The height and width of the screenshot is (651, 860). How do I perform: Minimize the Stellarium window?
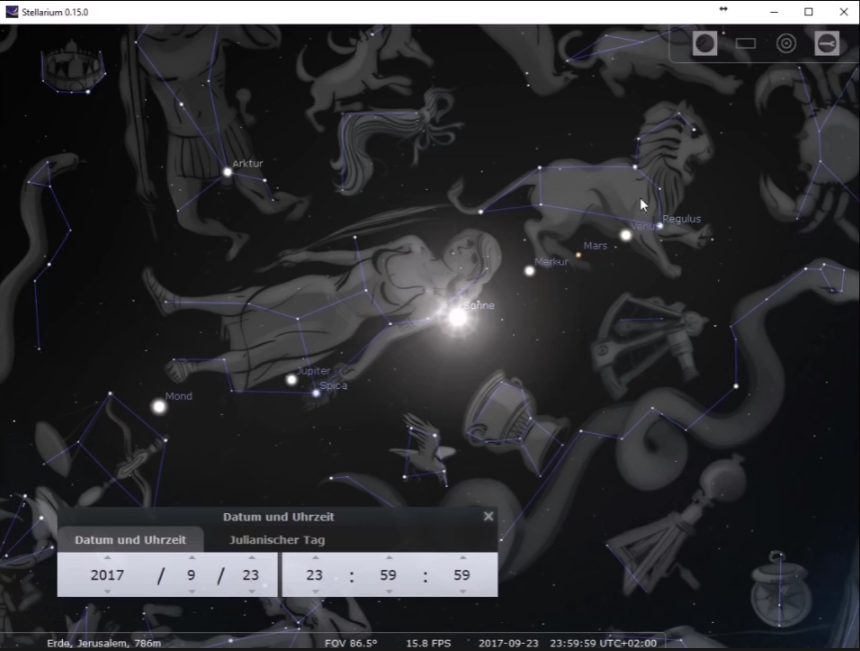pos(774,12)
